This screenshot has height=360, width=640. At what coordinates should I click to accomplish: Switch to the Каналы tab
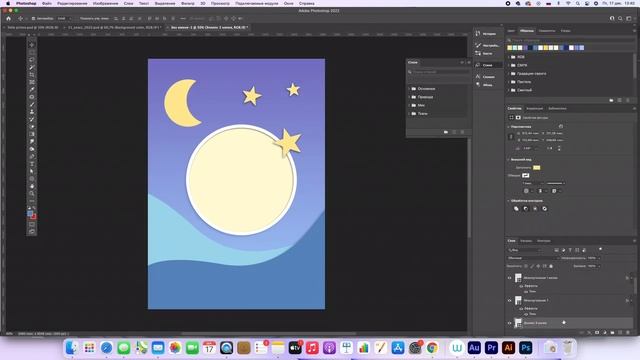tap(526, 241)
